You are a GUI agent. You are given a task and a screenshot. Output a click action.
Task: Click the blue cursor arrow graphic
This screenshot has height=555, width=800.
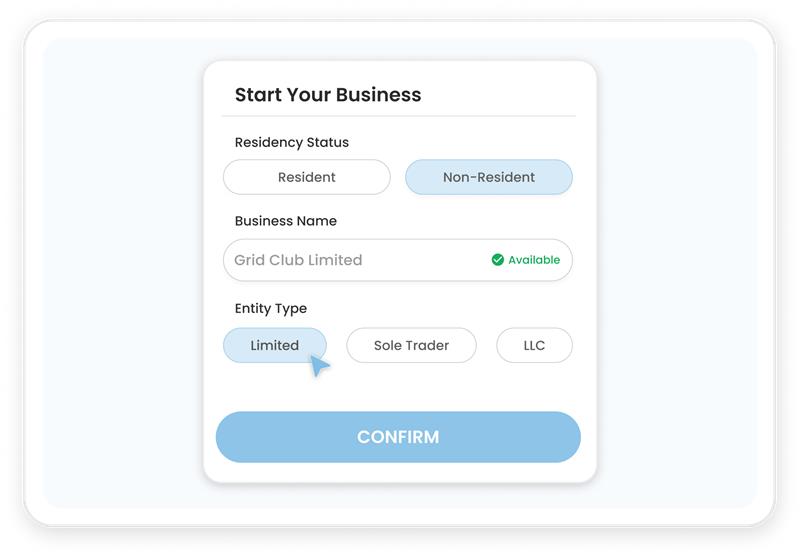(320, 366)
